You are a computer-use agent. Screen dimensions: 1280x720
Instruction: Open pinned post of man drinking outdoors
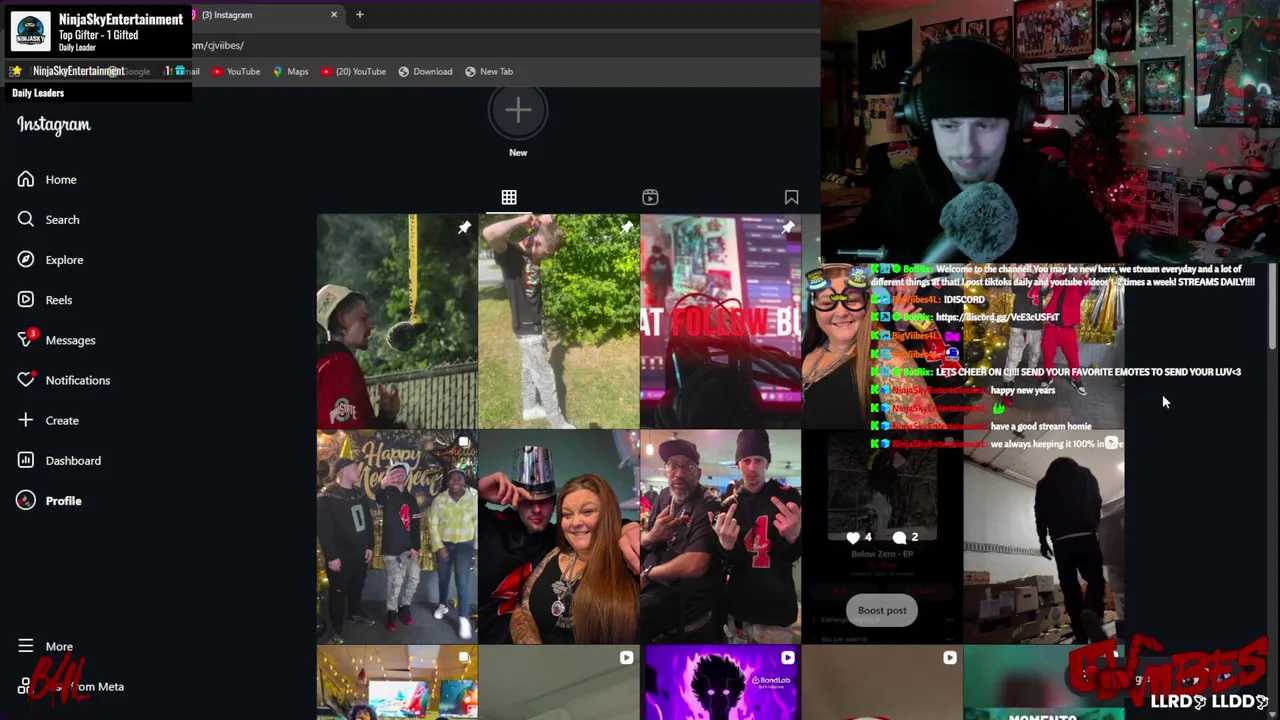559,321
